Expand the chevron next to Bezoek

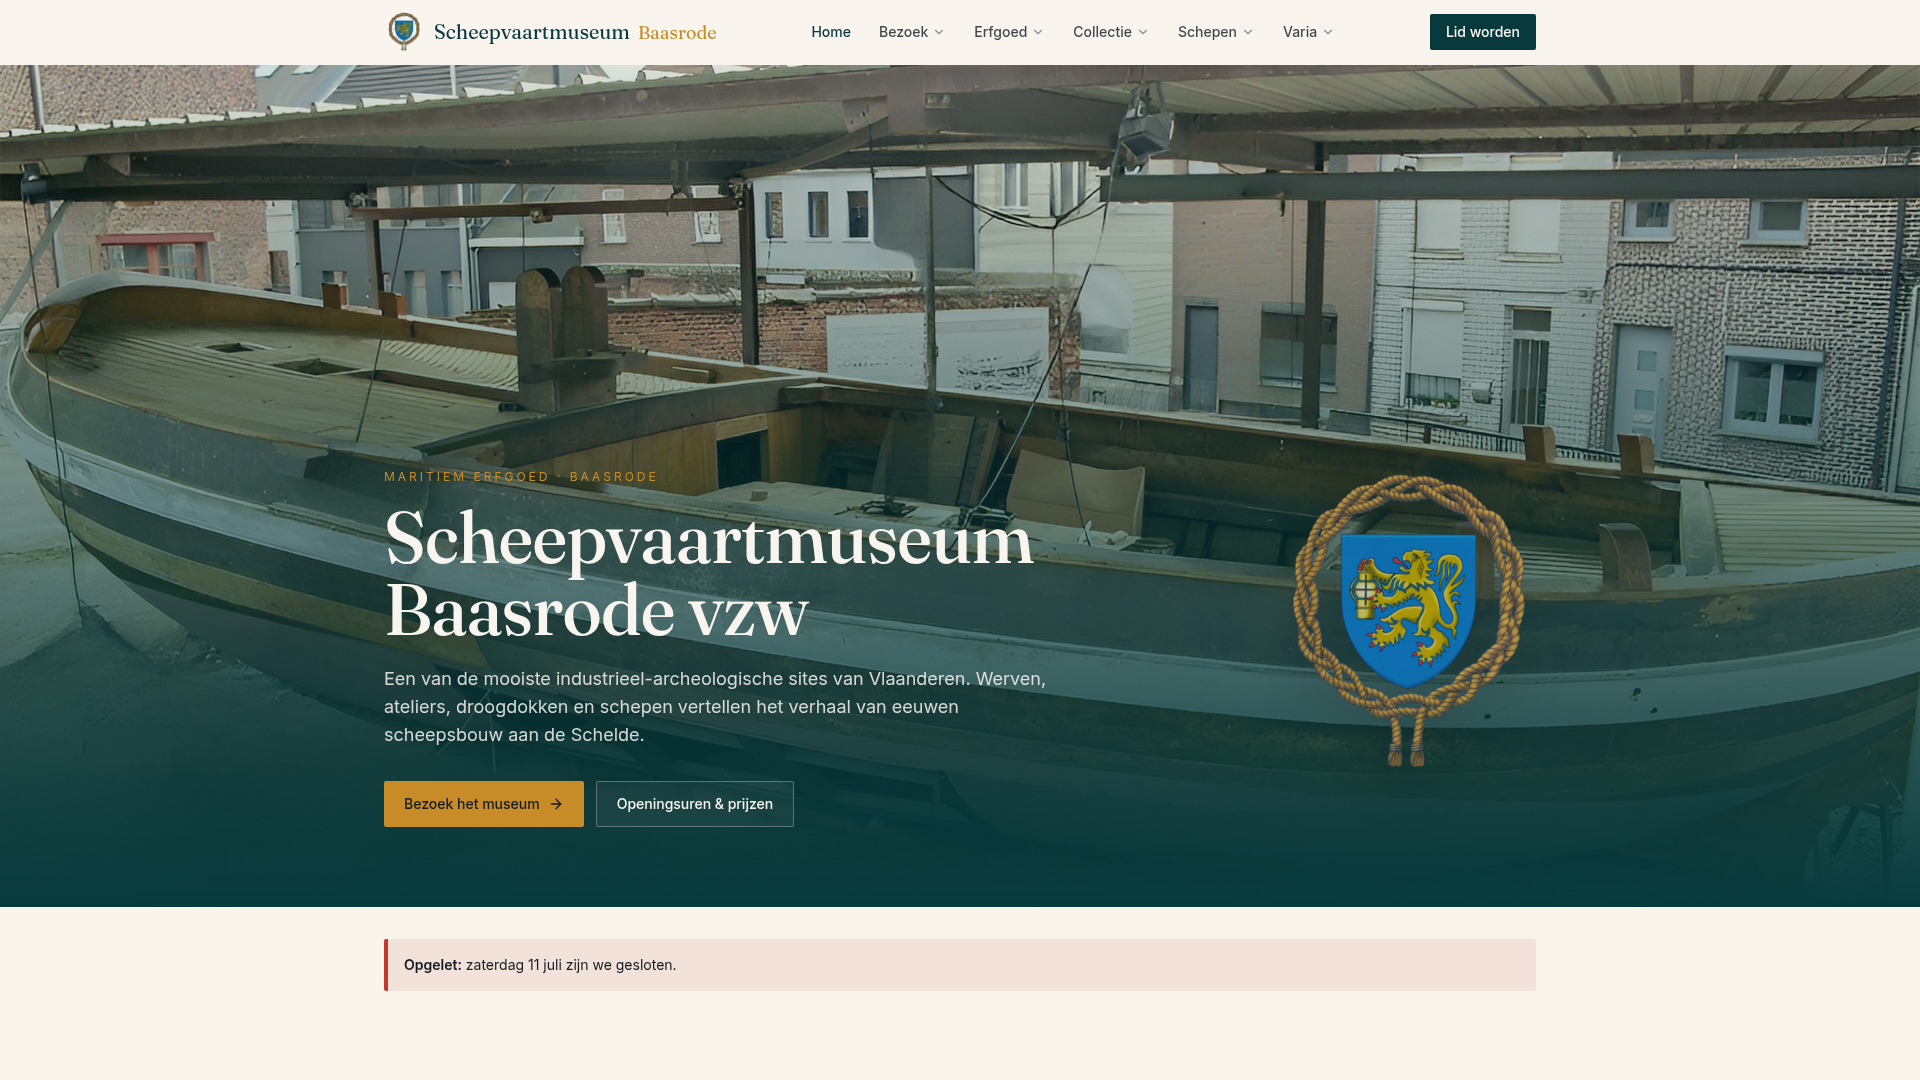pos(939,32)
